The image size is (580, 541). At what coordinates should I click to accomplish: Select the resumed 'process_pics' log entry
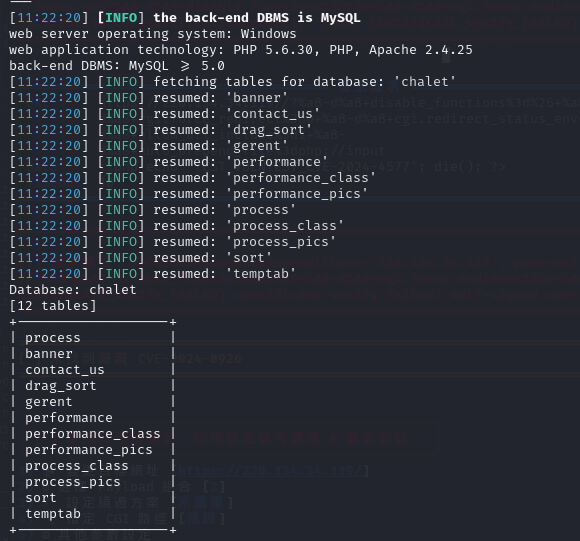pos(172,242)
